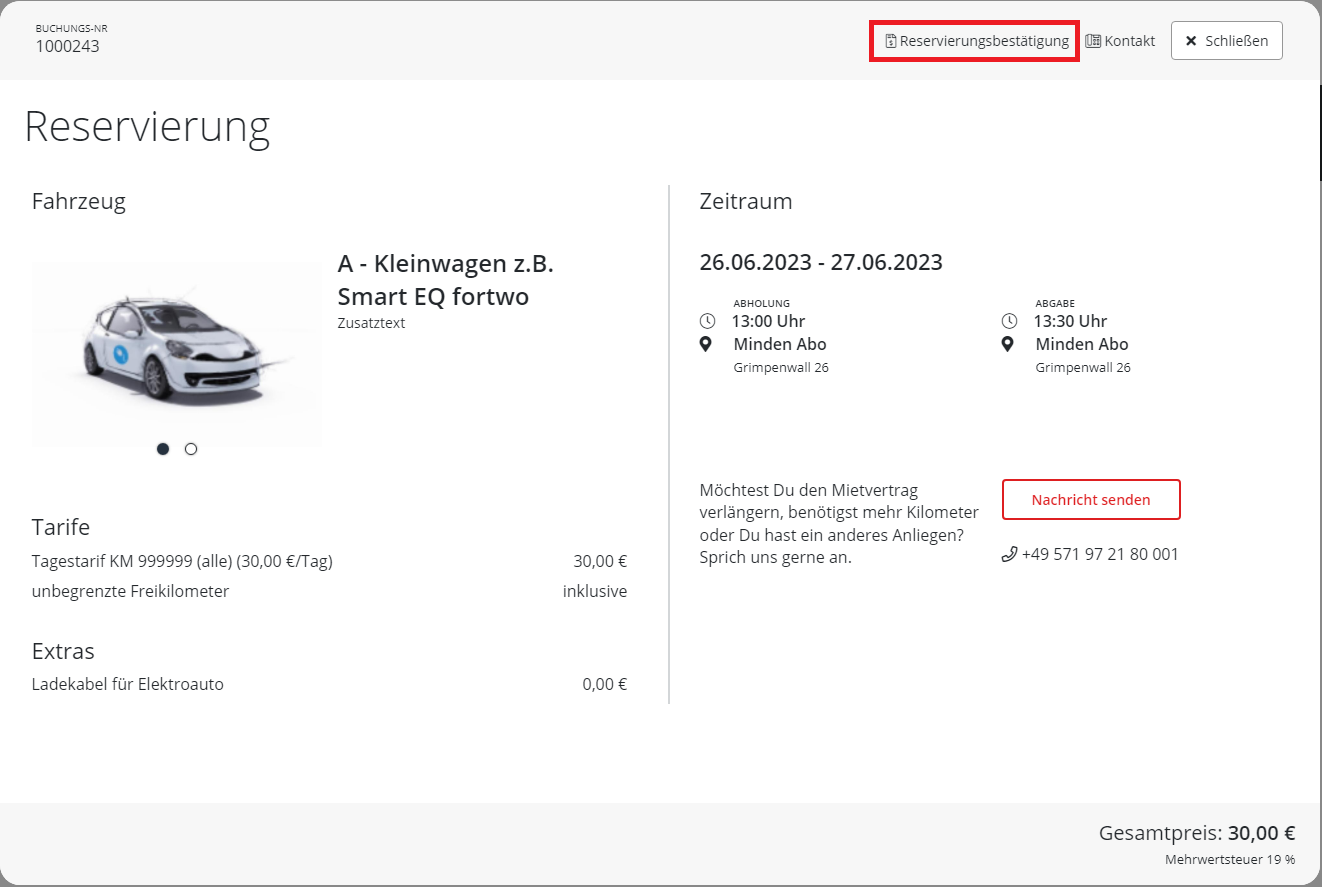1322x887 pixels.
Task: Click the phone handset icon
Action: [1009, 554]
